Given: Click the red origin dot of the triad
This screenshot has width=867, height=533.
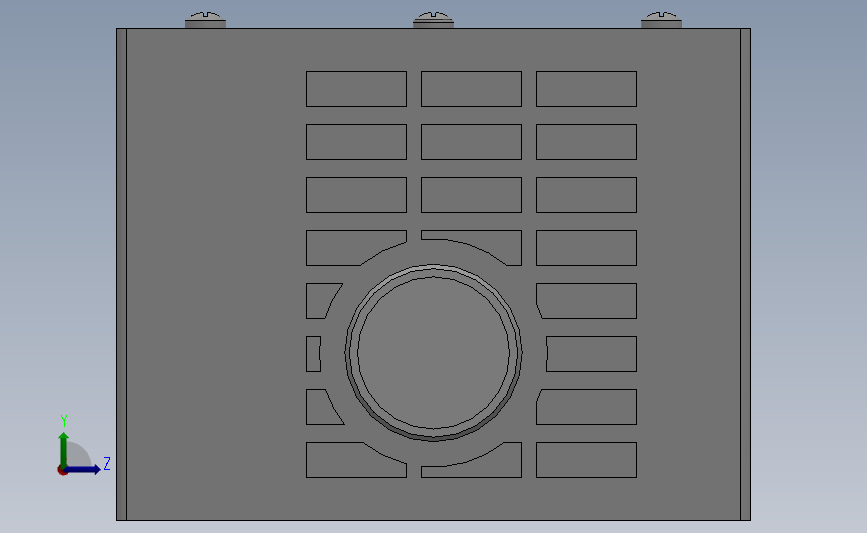Looking at the screenshot, I should [62, 470].
